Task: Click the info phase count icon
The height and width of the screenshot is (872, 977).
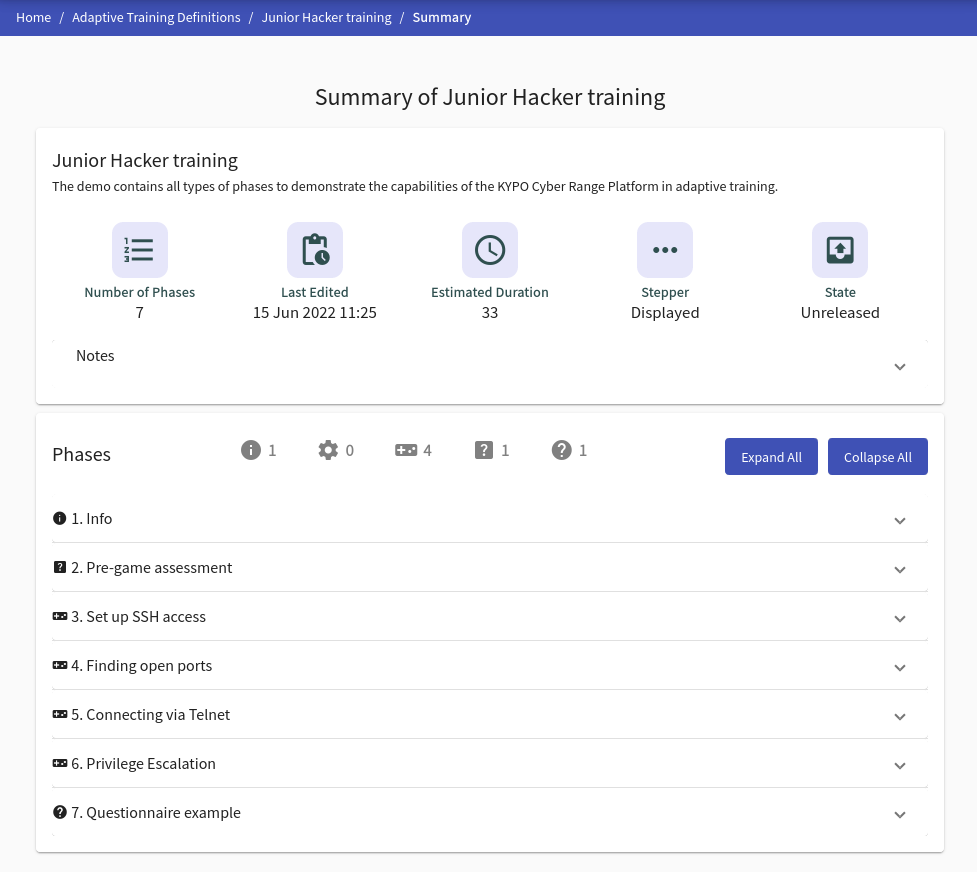Action: [250, 450]
